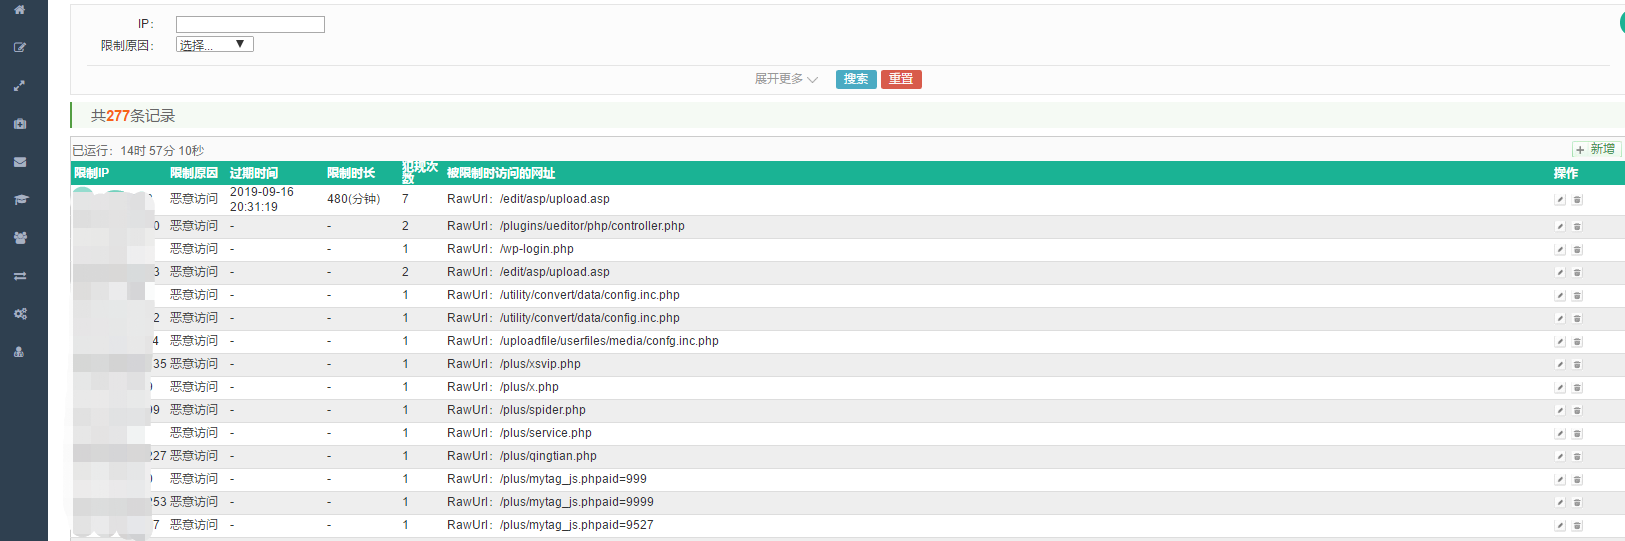The height and width of the screenshot is (541, 1625).
Task: Click the red 重置 reset button
Action: pyautogui.click(x=901, y=79)
